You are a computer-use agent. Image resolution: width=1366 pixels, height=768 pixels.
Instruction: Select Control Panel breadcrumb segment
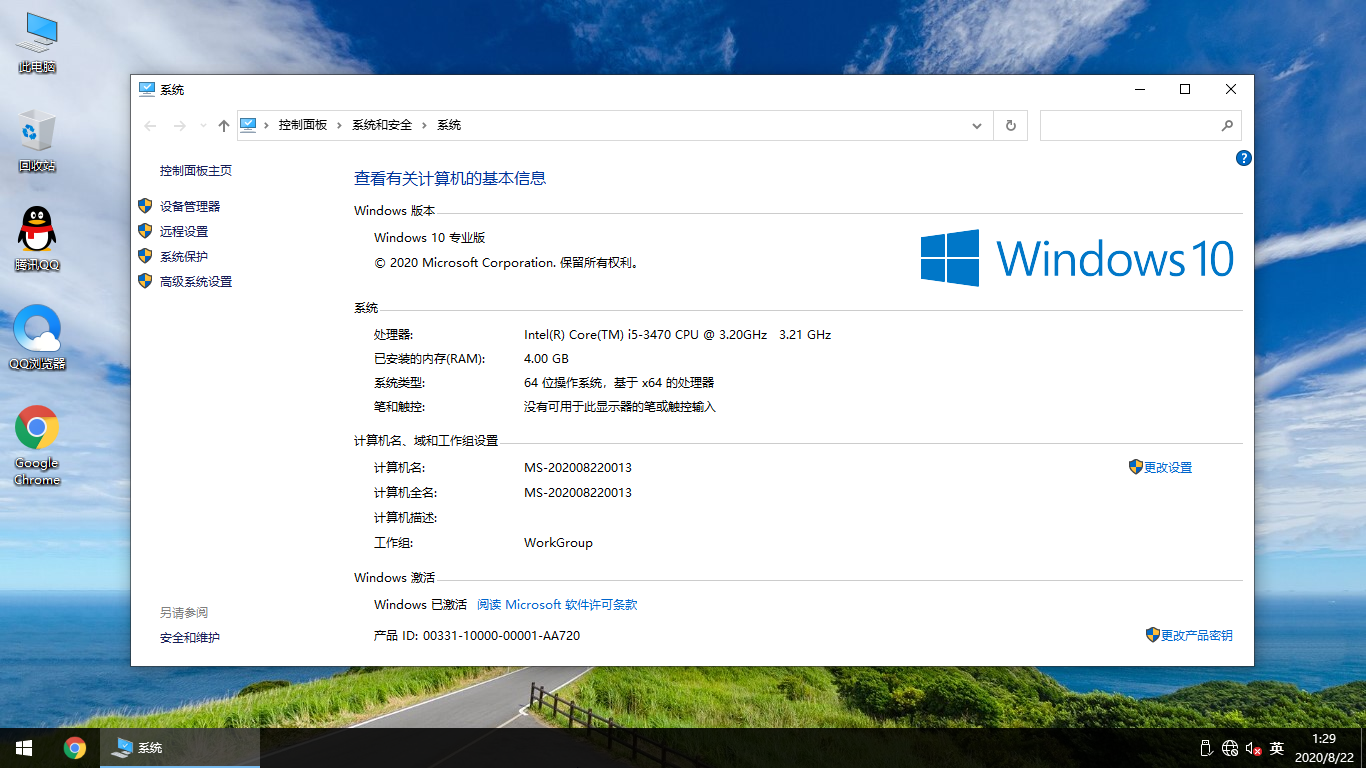(303, 125)
